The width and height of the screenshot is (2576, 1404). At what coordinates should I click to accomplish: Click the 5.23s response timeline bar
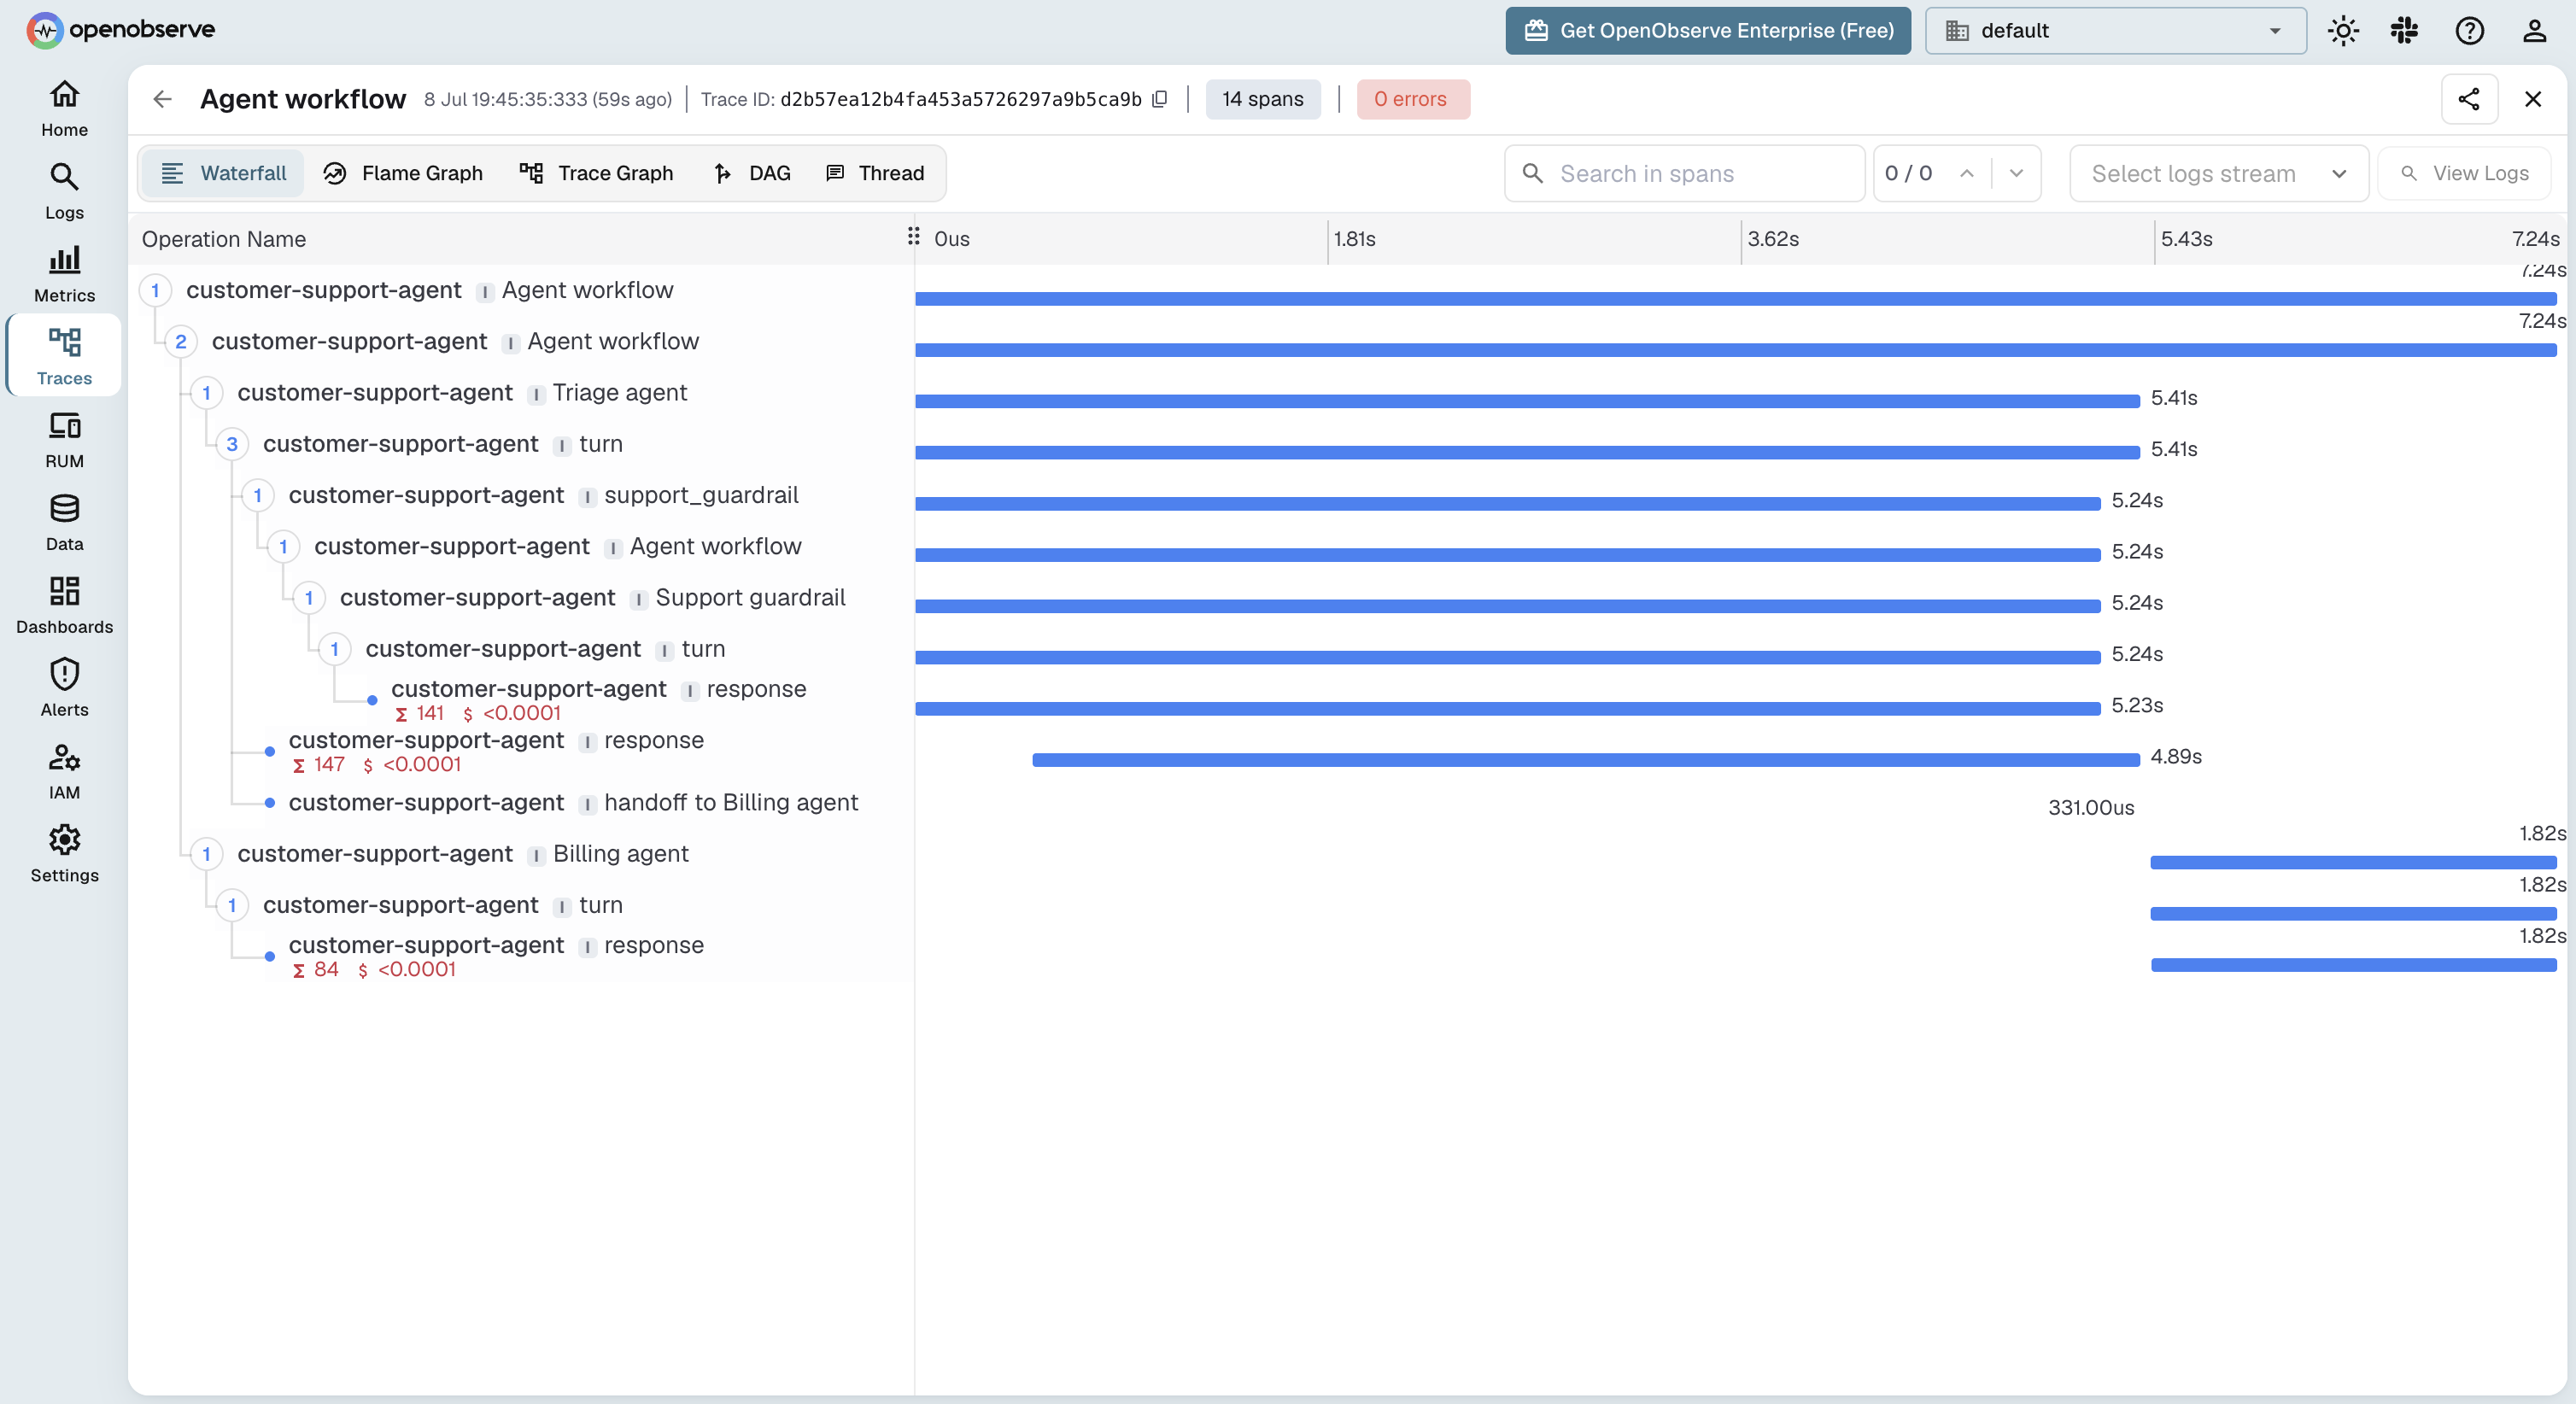click(1507, 709)
